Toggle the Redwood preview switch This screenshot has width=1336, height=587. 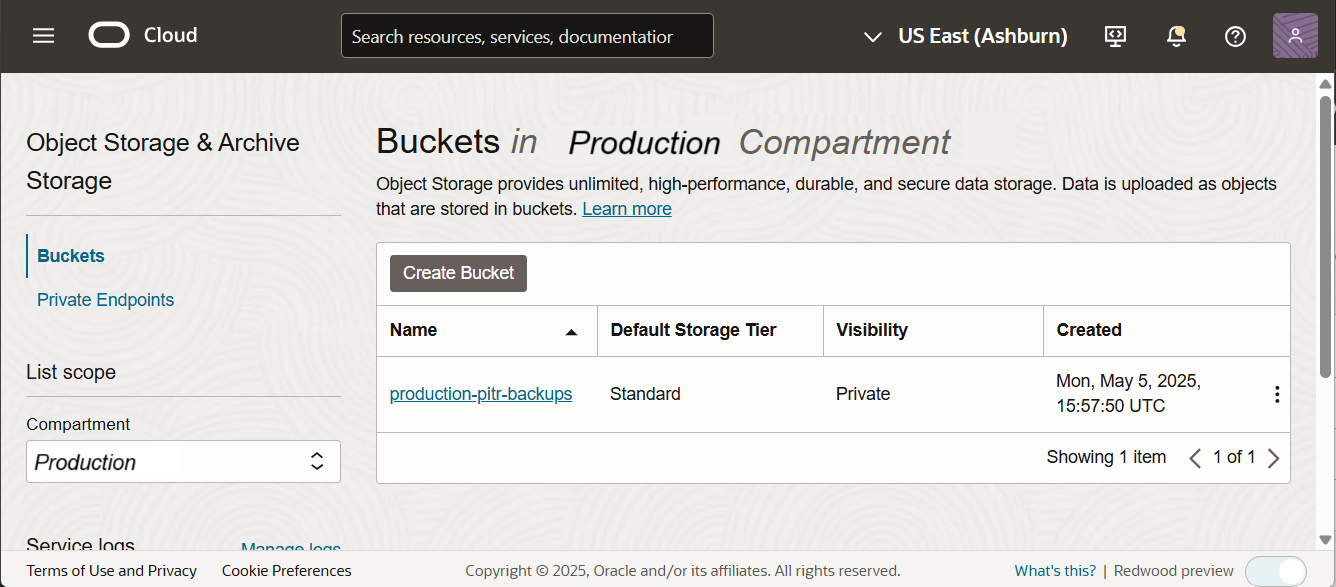coord(1276,571)
